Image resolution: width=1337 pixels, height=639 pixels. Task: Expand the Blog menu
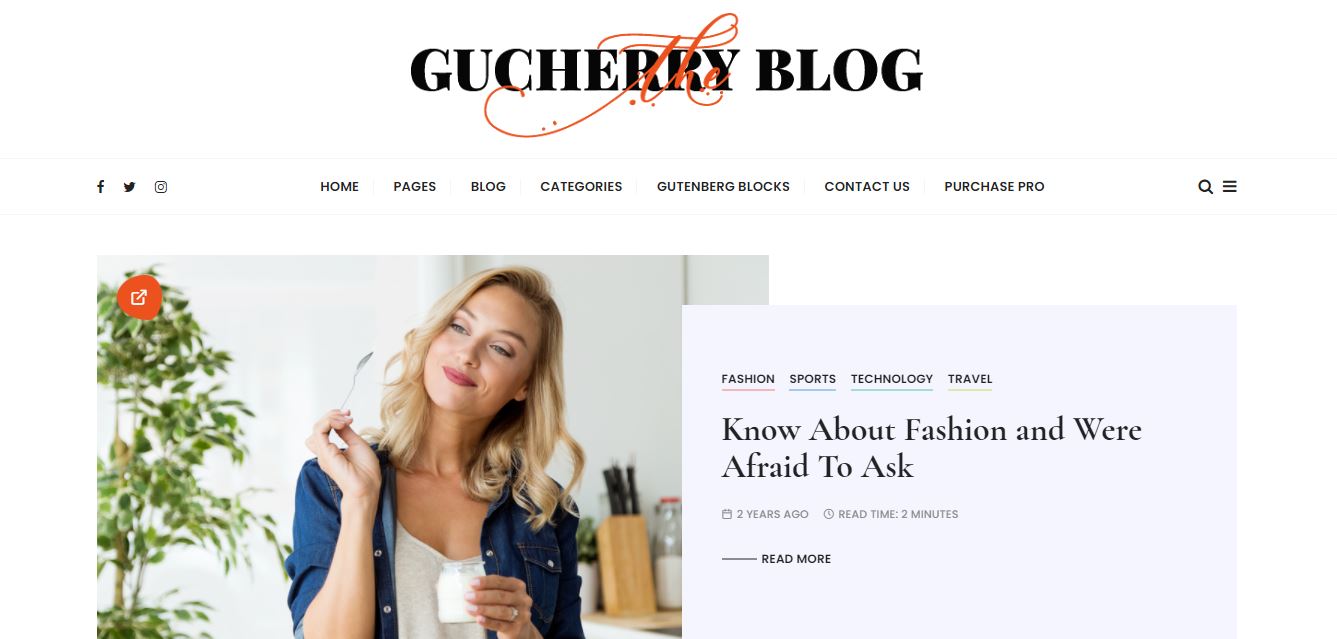point(488,187)
